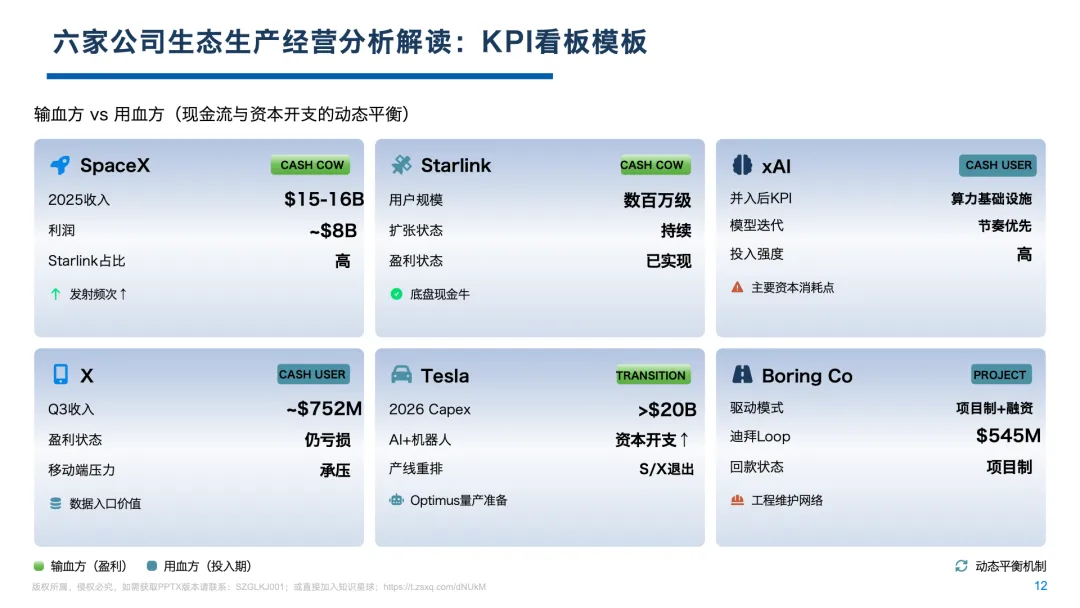Click the green arrow beside 发射频次

(x=56, y=294)
